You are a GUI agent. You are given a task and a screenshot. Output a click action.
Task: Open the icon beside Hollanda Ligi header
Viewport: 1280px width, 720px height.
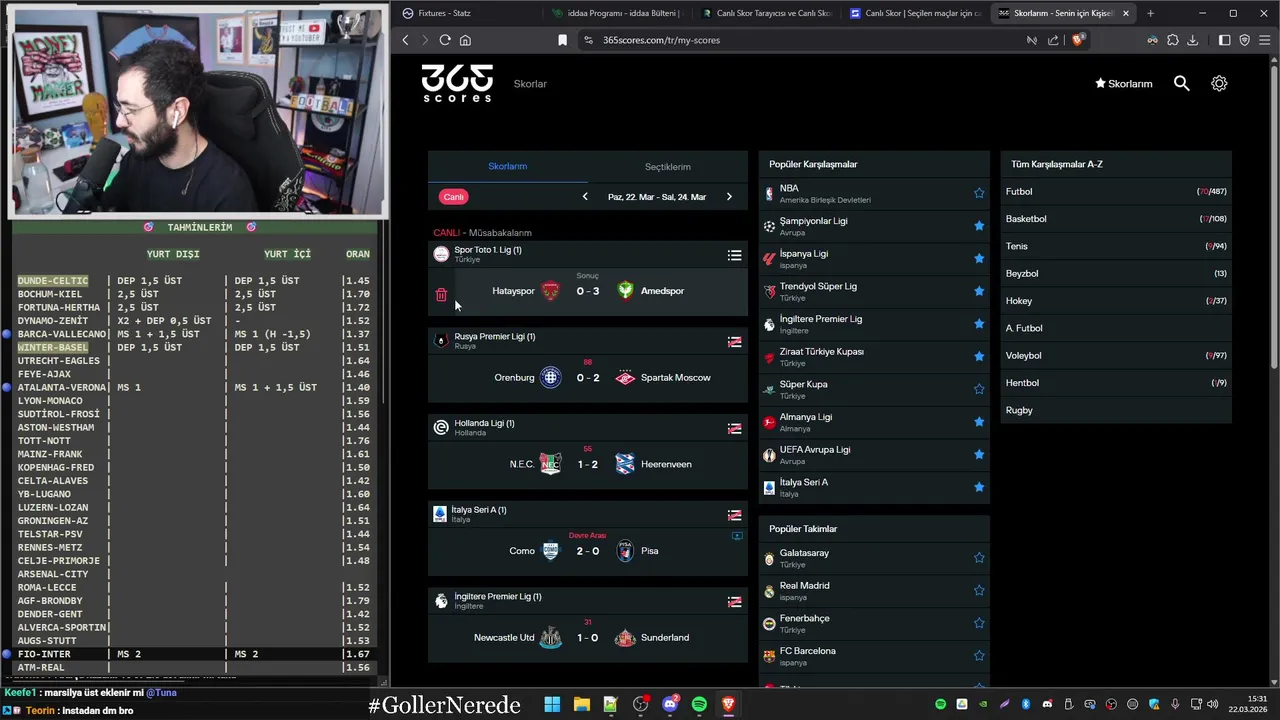point(734,428)
